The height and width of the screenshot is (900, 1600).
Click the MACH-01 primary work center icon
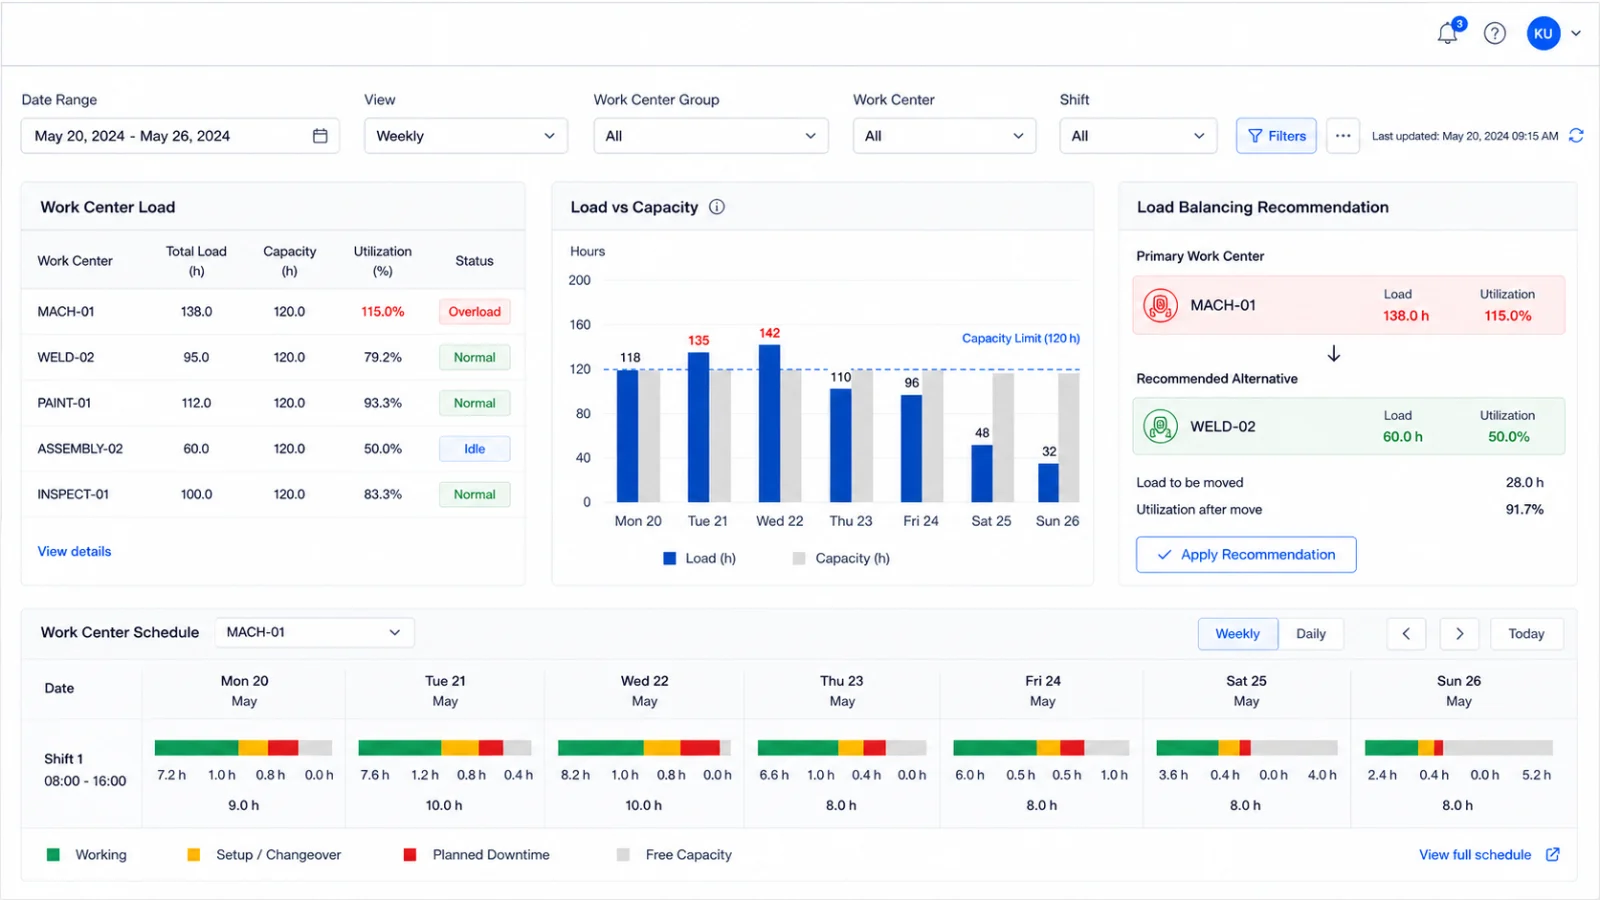(1160, 305)
